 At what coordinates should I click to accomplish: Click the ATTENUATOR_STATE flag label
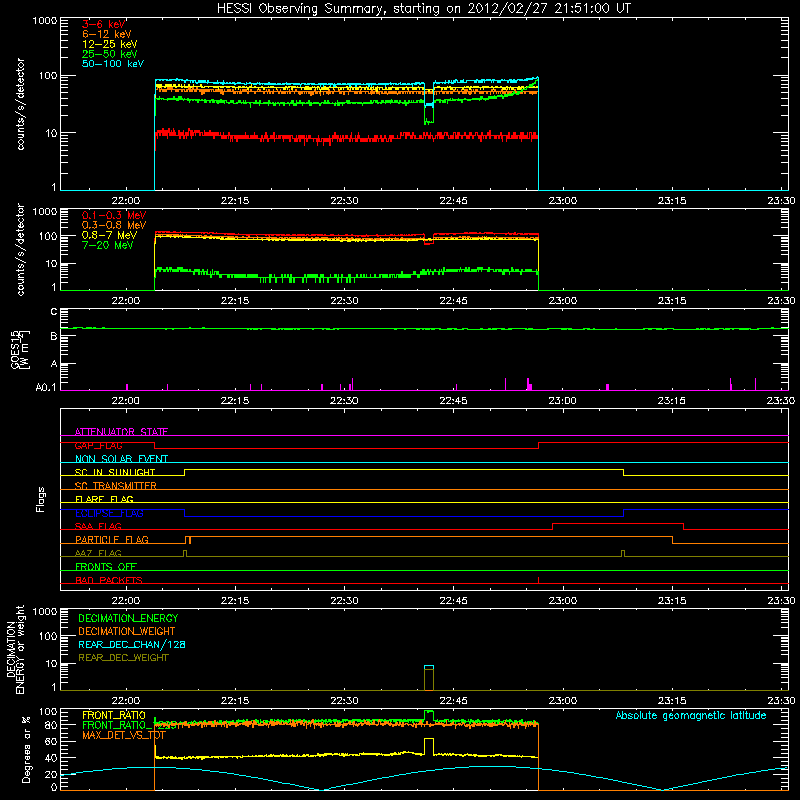[121, 432]
